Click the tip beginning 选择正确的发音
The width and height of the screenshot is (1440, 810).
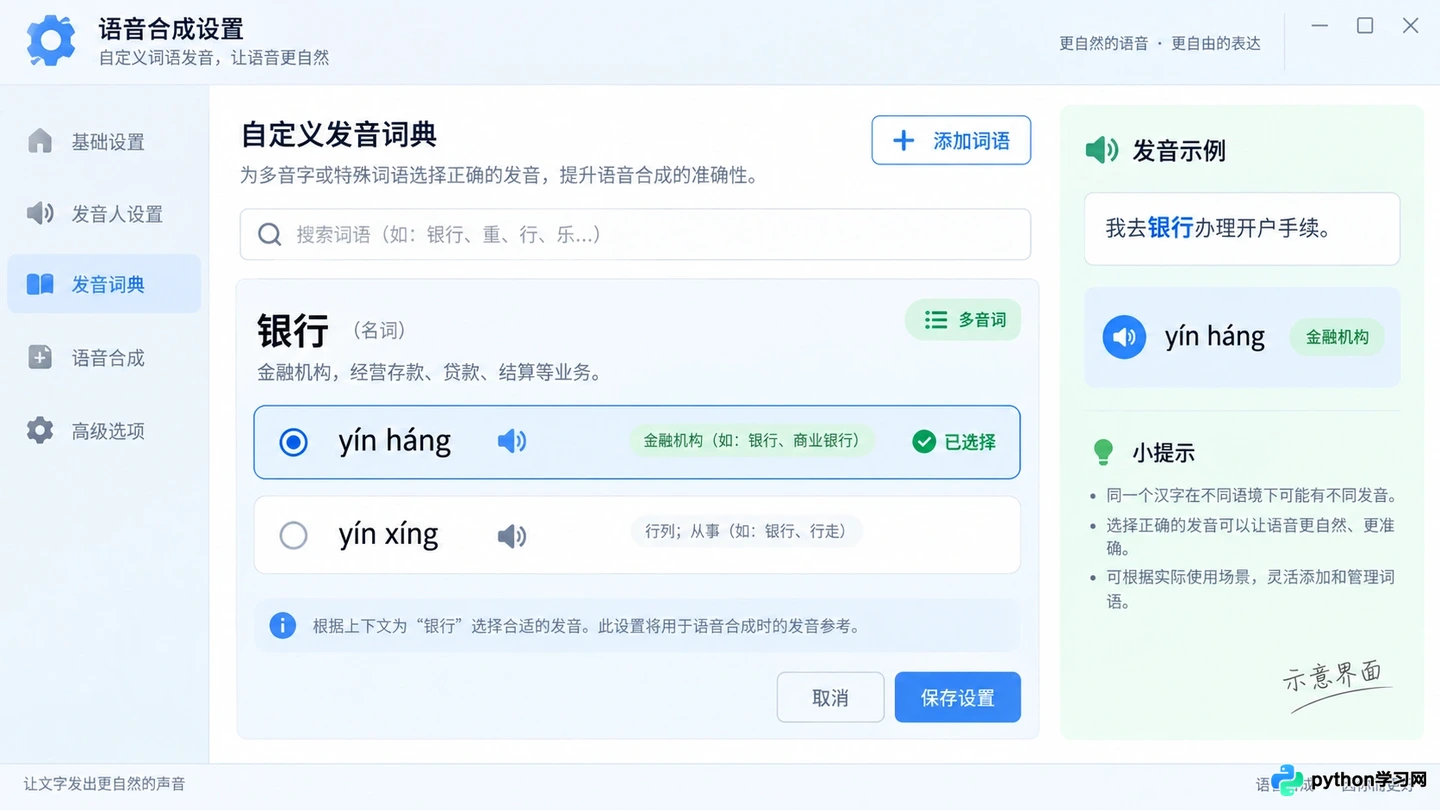1250,536
